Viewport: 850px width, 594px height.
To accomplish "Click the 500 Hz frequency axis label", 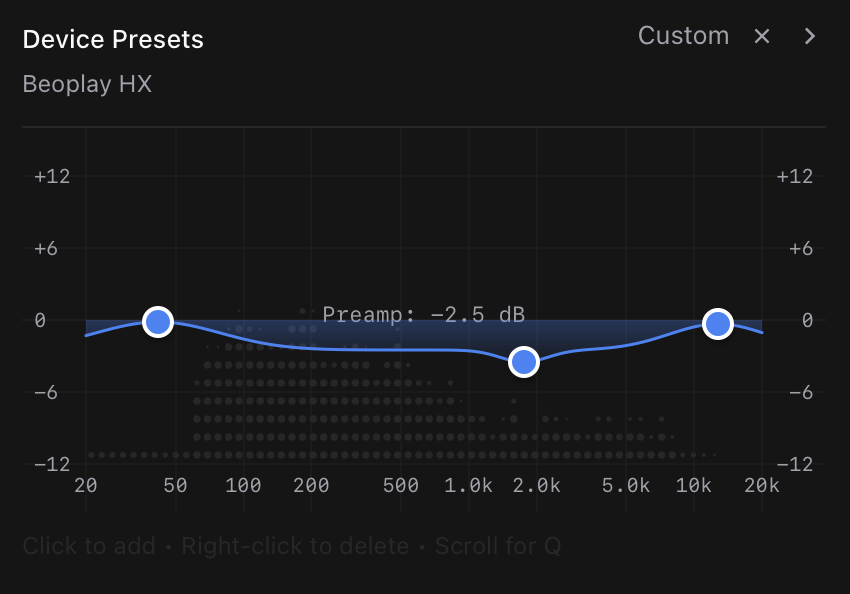I will click(x=400, y=486).
